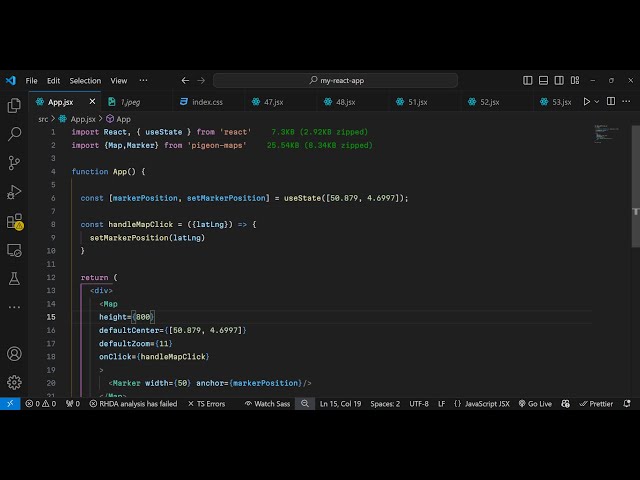The height and width of the screenshot is (480, 640).
Task: Click the Go Back navigation arrow
Action: [185, 80]
